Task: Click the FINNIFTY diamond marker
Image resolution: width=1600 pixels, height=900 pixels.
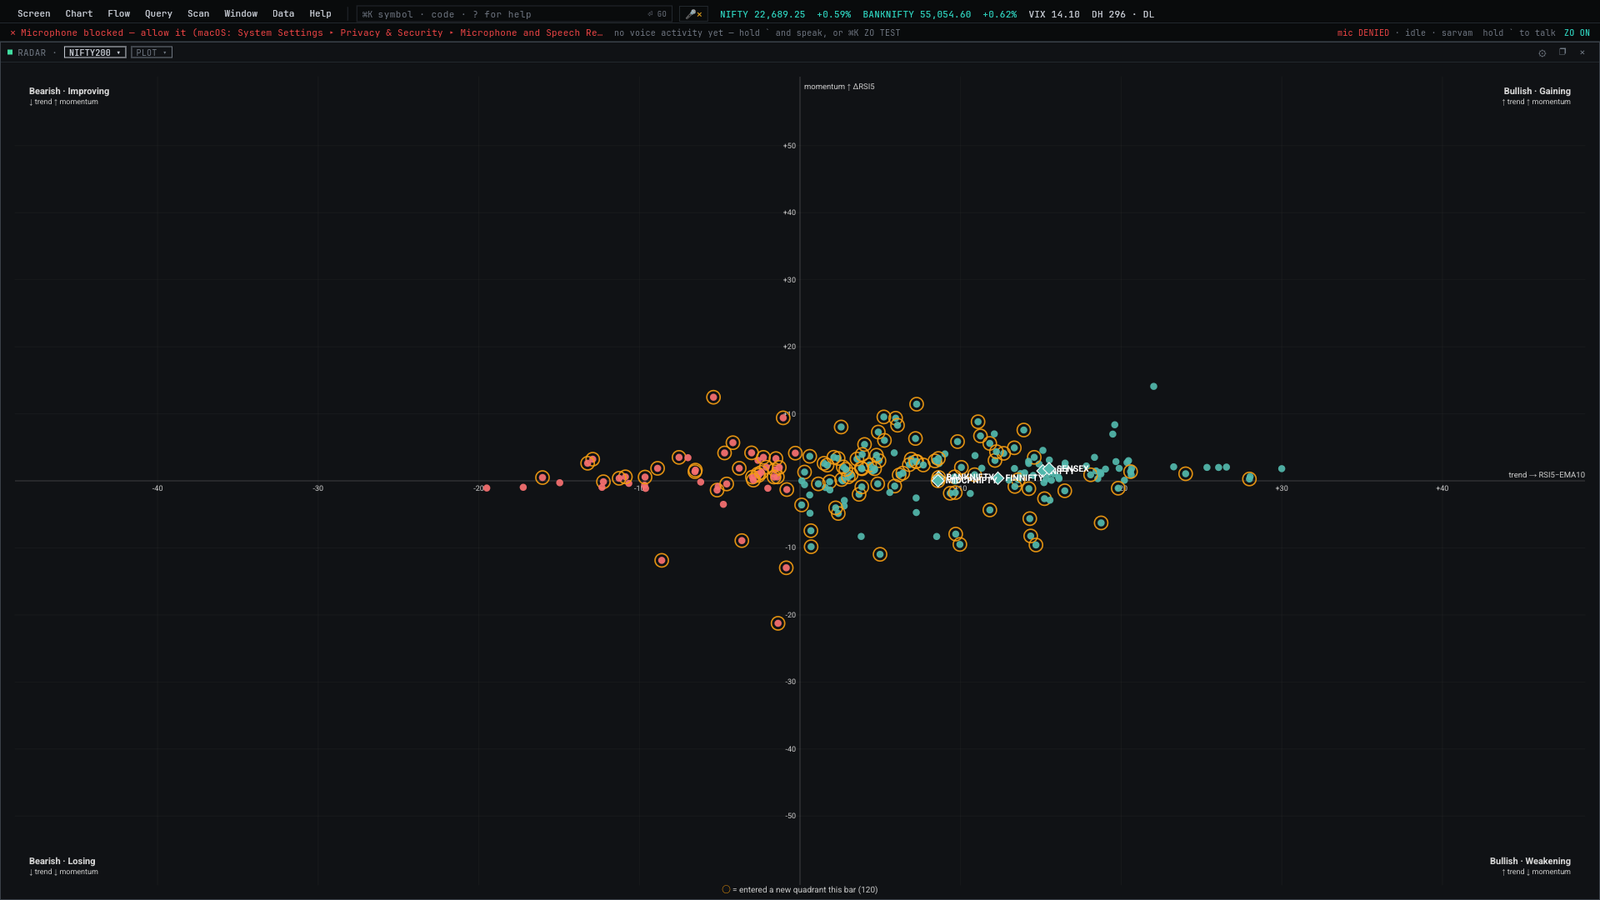Action: click(998, 478)
